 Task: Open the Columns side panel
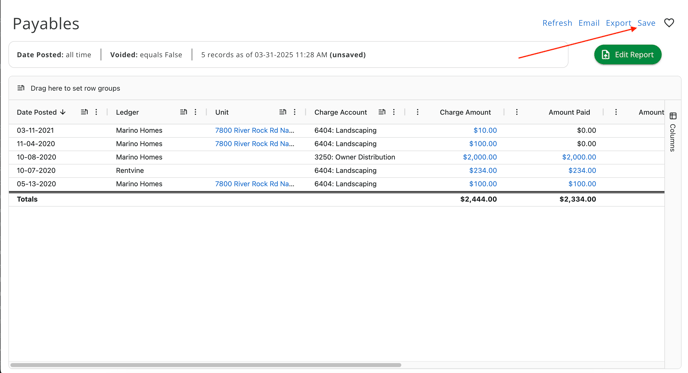pyautogui.click(x=673, y=132)
